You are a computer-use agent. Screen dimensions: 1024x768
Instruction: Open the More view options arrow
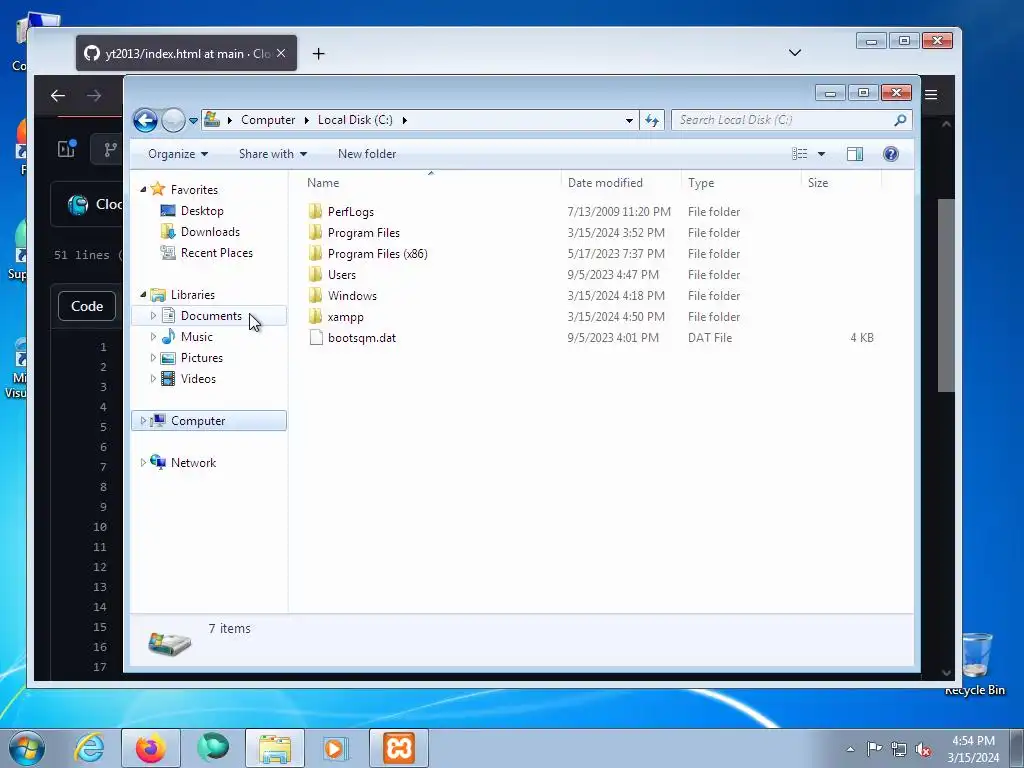tap(822, 154)
